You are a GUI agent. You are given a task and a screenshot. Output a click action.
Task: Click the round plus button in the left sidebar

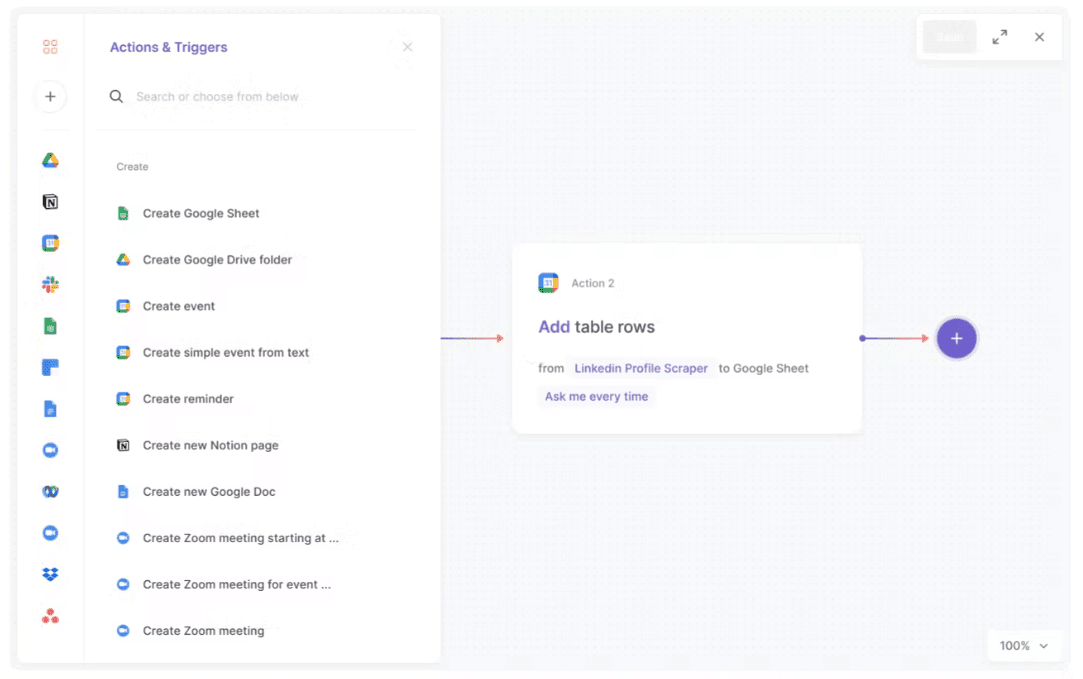pos(50,97)
